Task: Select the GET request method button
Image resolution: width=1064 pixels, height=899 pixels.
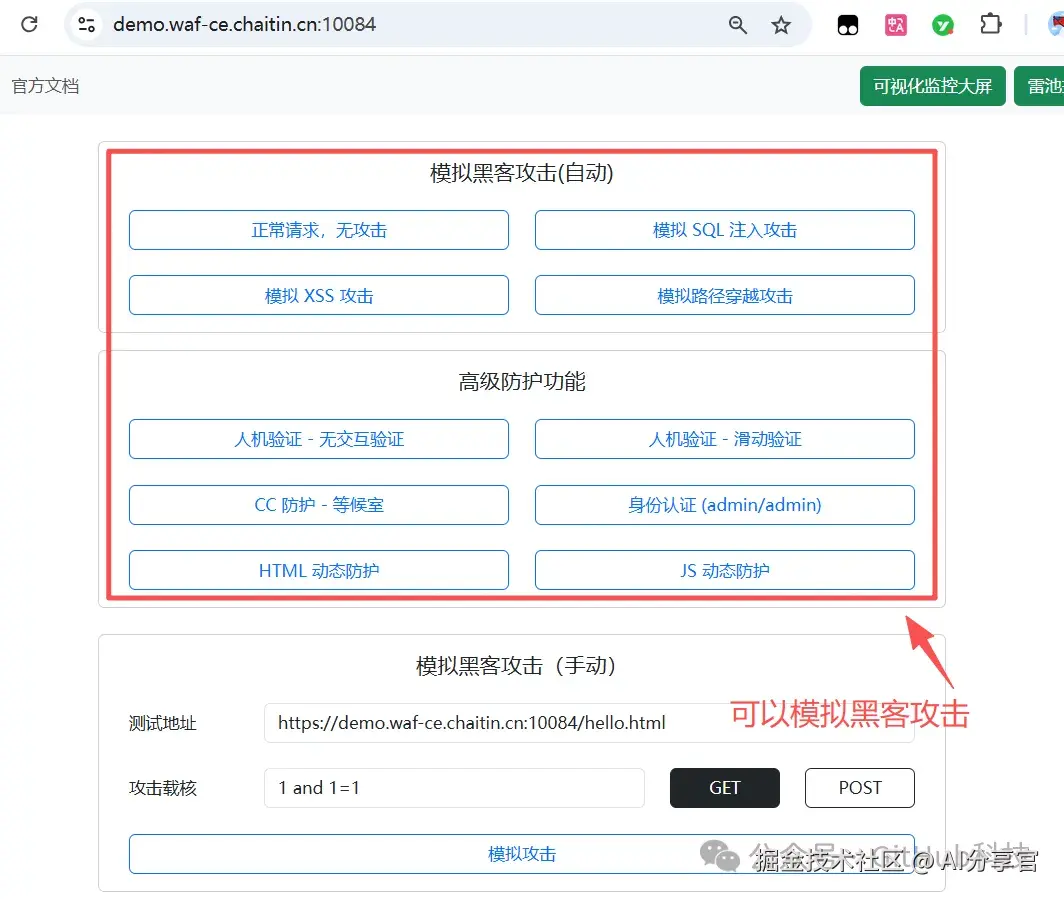Action: tap(724, 788)
